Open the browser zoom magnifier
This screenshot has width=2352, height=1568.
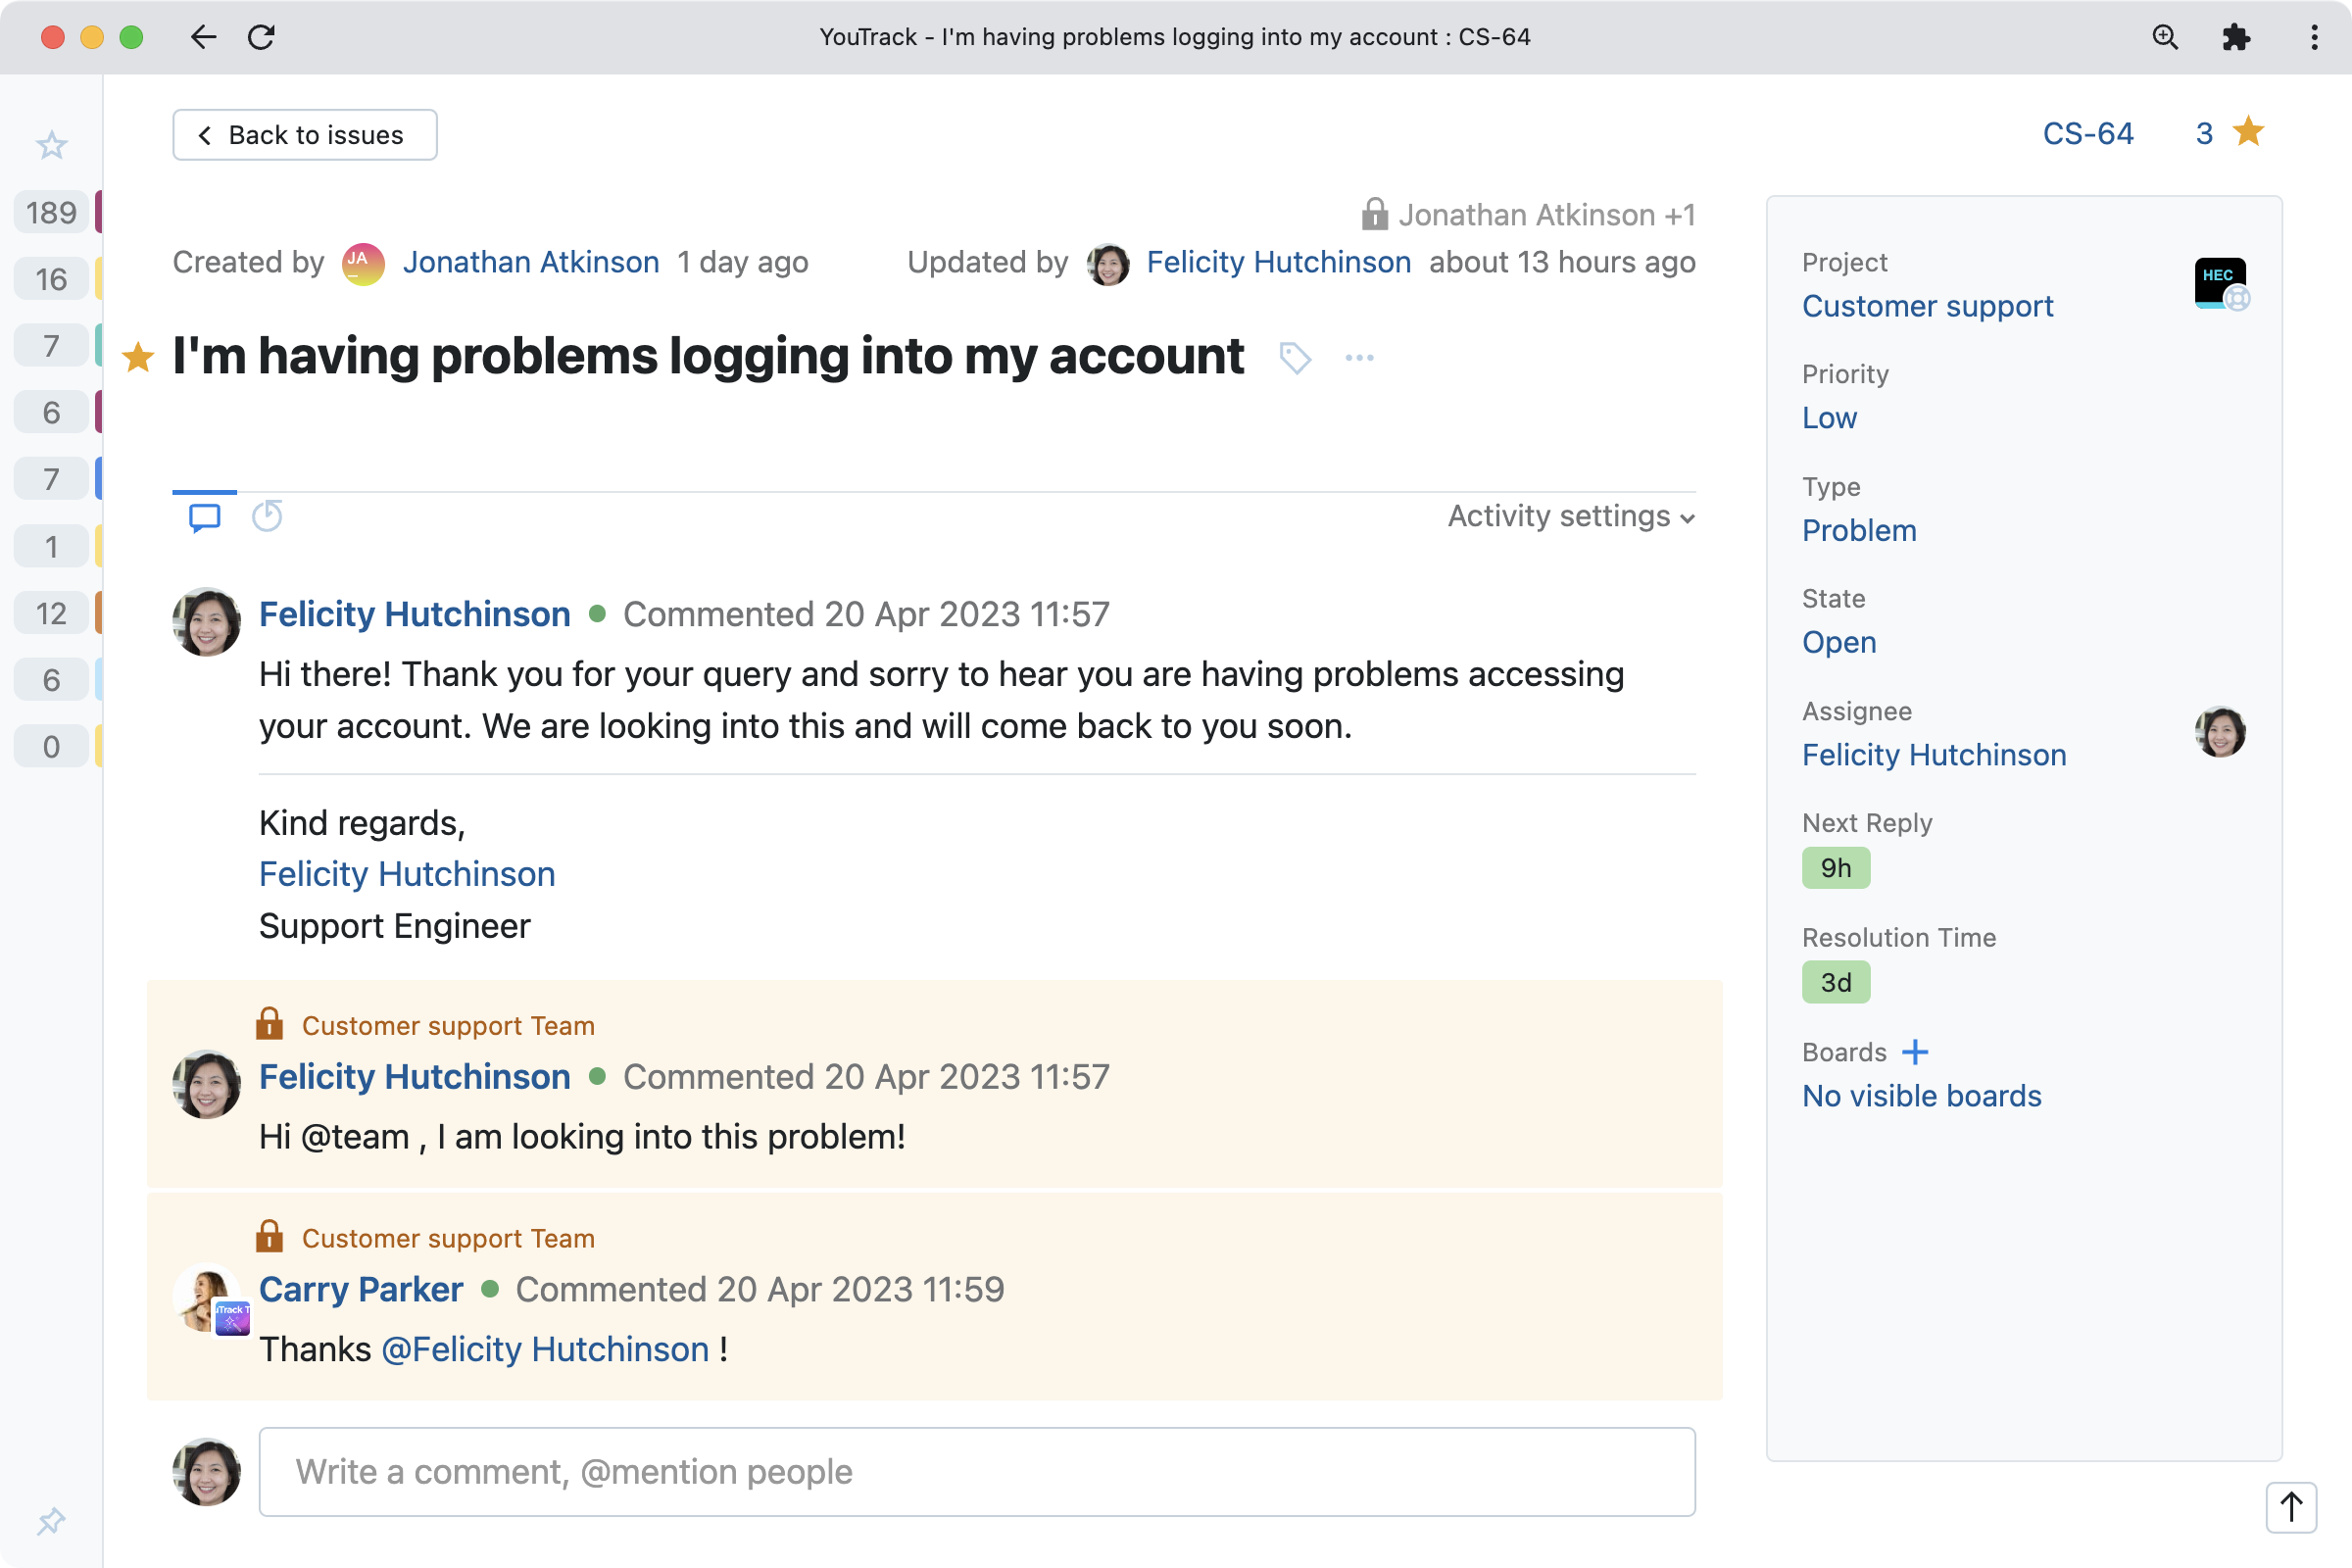2164,37
